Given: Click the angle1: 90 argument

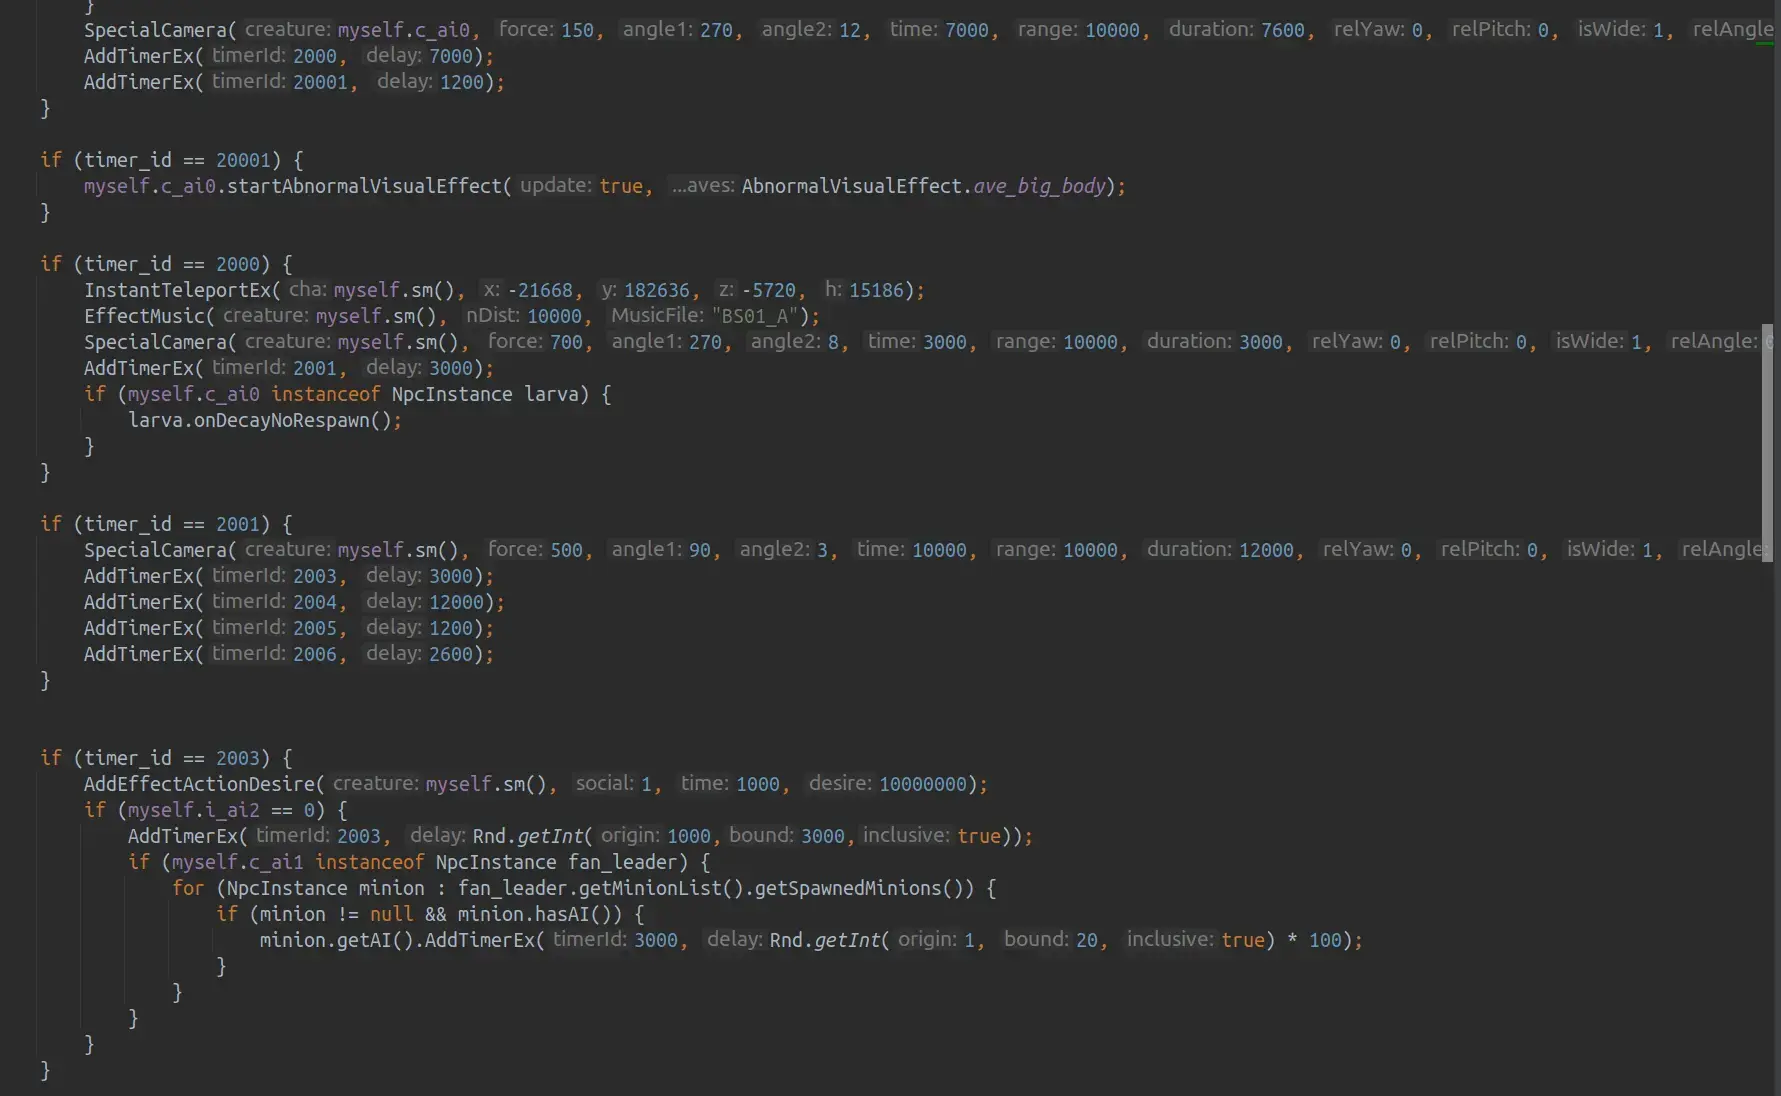Looking at the screenshot, I should pyautogui.click(x=661, y=550).
